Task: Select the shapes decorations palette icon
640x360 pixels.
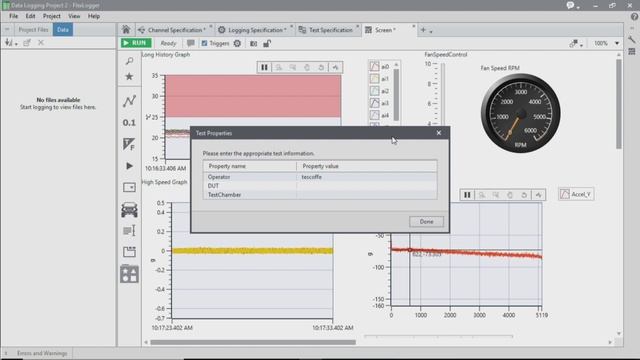Action: pos(129,274)
